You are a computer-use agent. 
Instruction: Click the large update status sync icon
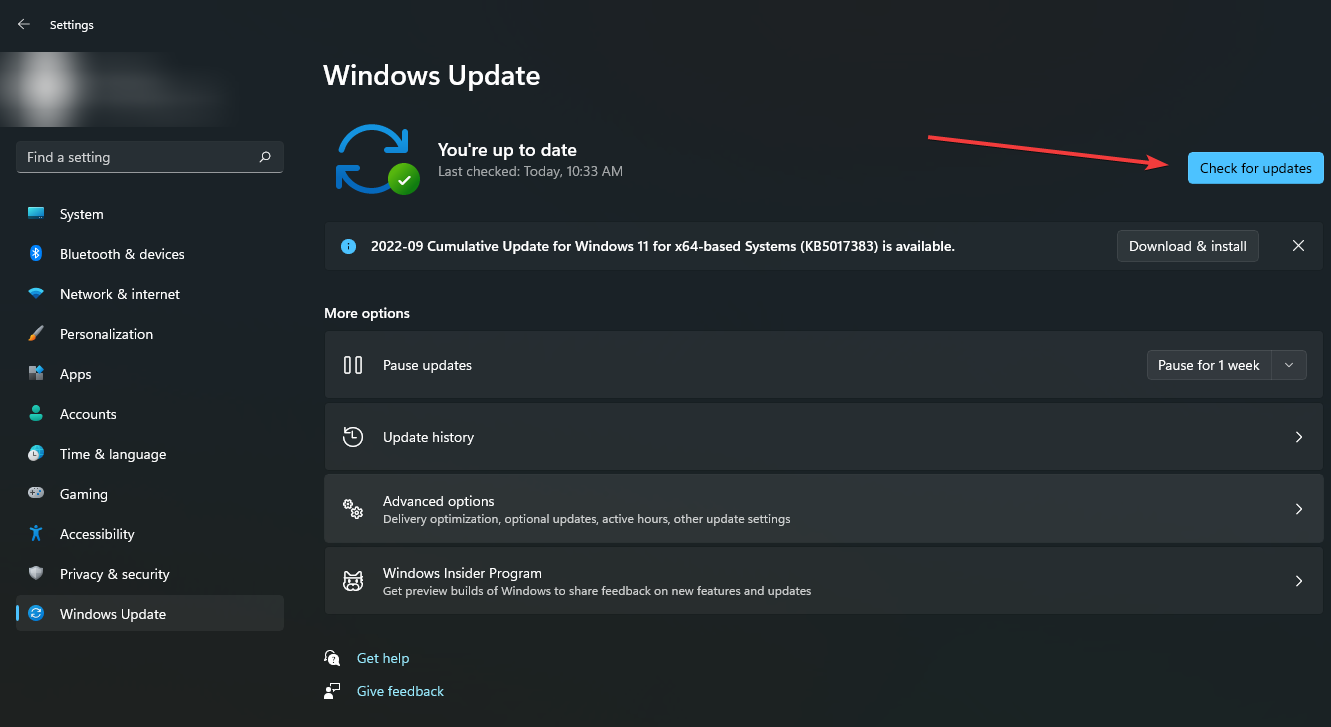376,159
